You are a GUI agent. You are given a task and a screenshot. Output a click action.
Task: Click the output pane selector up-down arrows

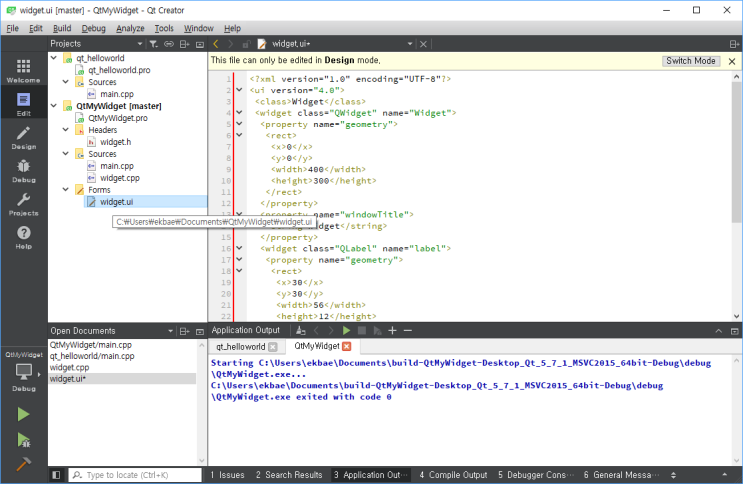click(x=673, y=475)
